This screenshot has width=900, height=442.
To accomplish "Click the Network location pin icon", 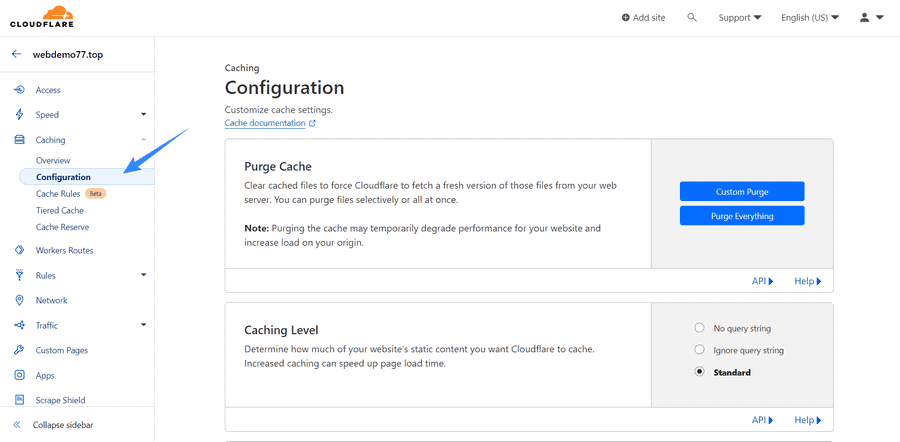I will pos(20,300).
